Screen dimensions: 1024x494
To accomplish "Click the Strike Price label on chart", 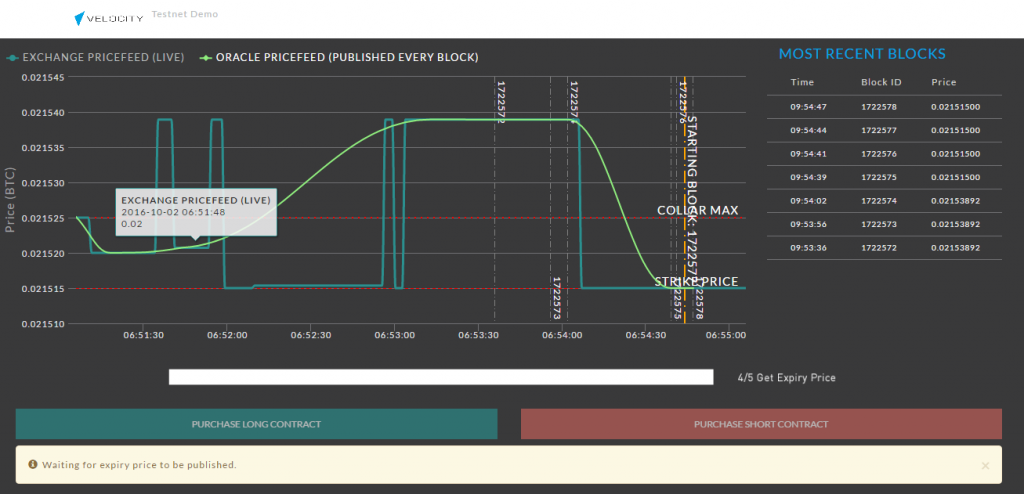I will point(696,282).
